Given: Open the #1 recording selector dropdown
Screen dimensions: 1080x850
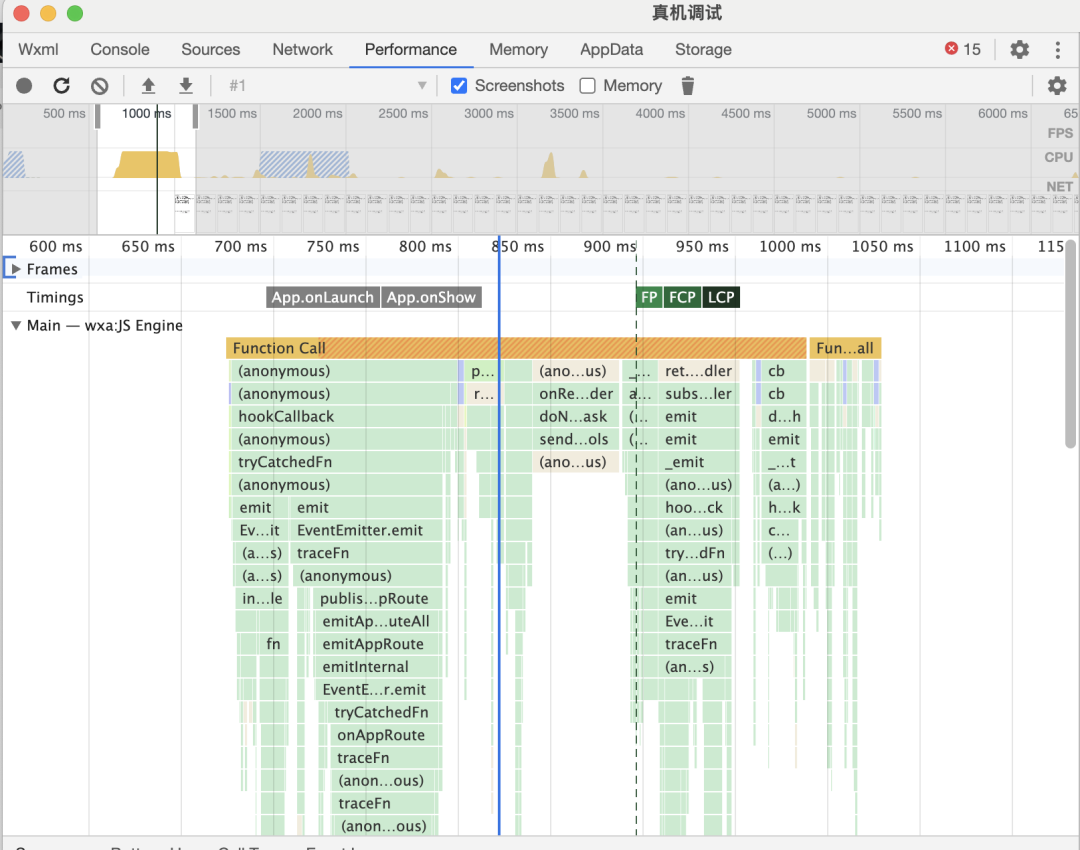Looking at the screenshot, I should [328, 85].
